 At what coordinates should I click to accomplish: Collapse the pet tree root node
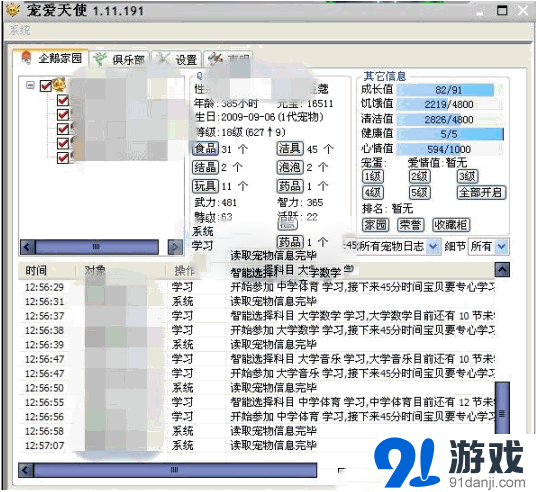click(30, 85)
